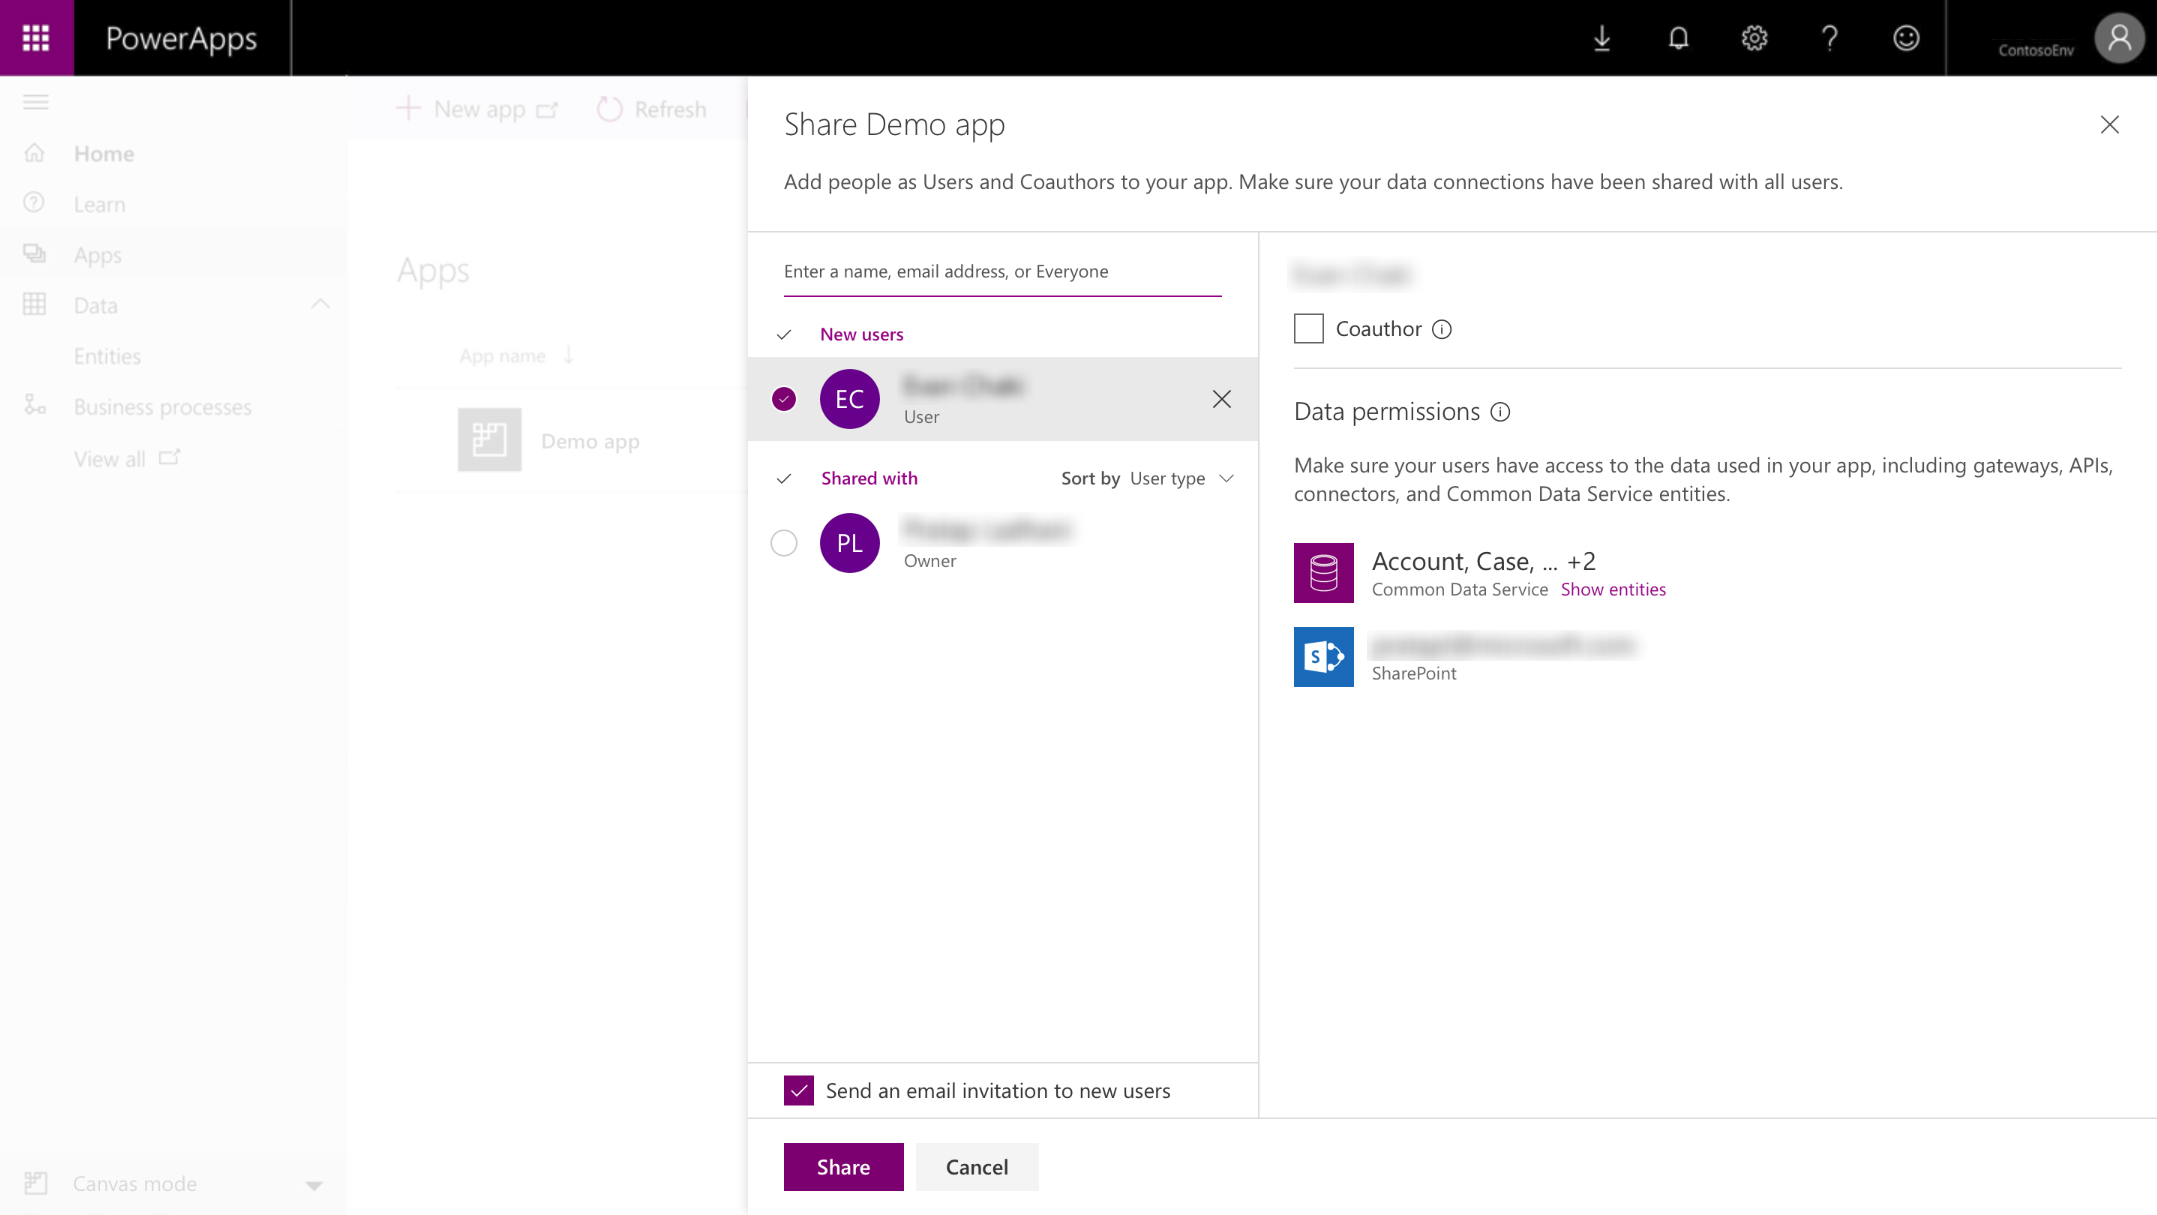2157x1215 pixels.
Task: Click the PowerApps grid/waffle menu icon
Action: click(x=37, y=37)
